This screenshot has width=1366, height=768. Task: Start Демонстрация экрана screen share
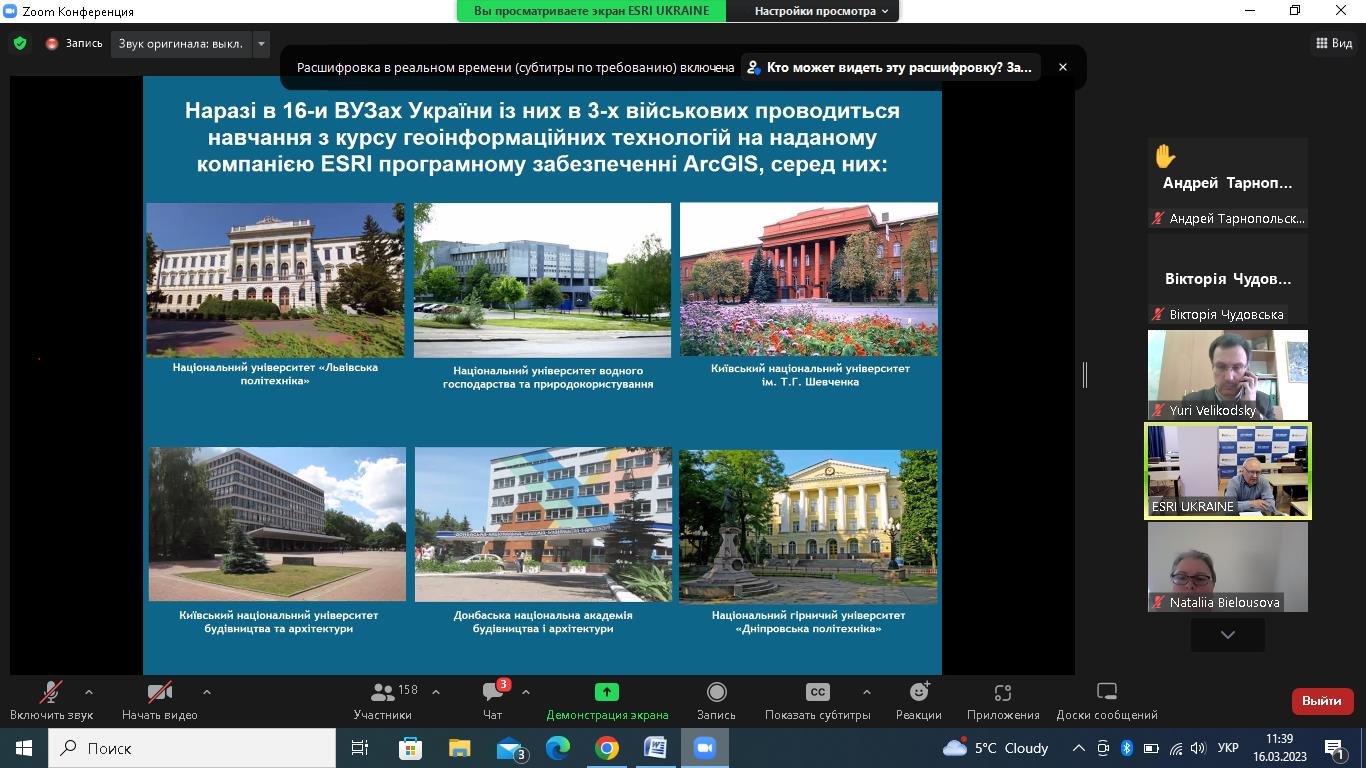(x=607, y=700)
